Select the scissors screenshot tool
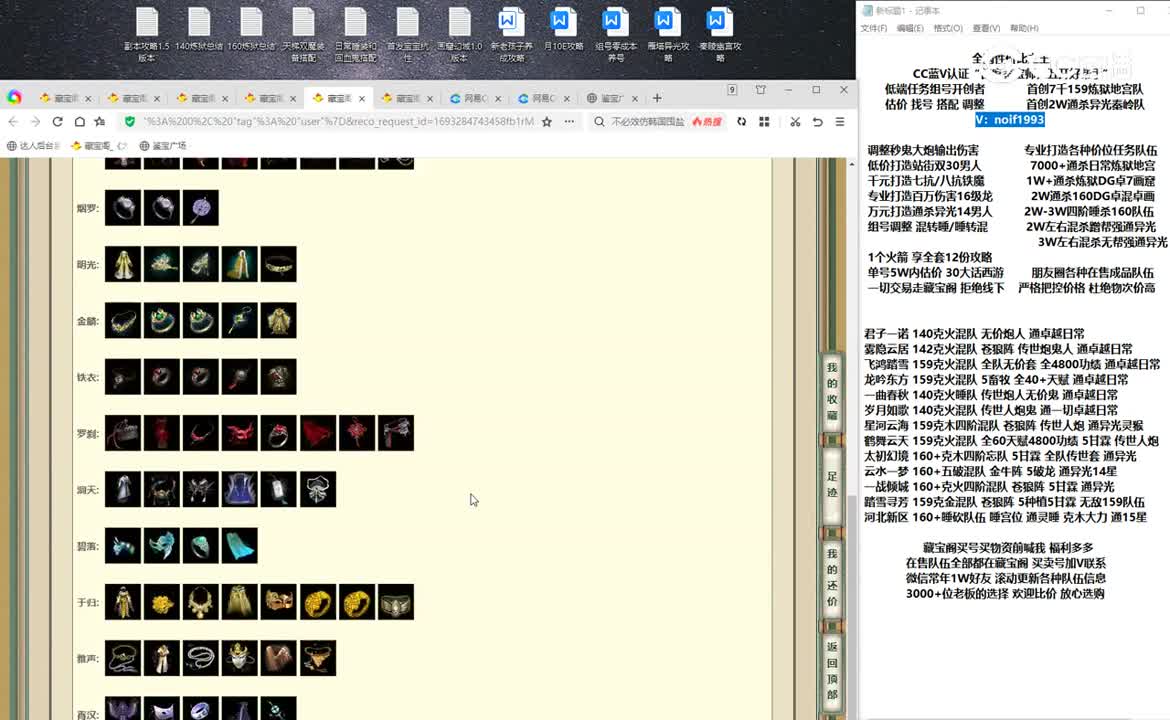 click(795, 122)
